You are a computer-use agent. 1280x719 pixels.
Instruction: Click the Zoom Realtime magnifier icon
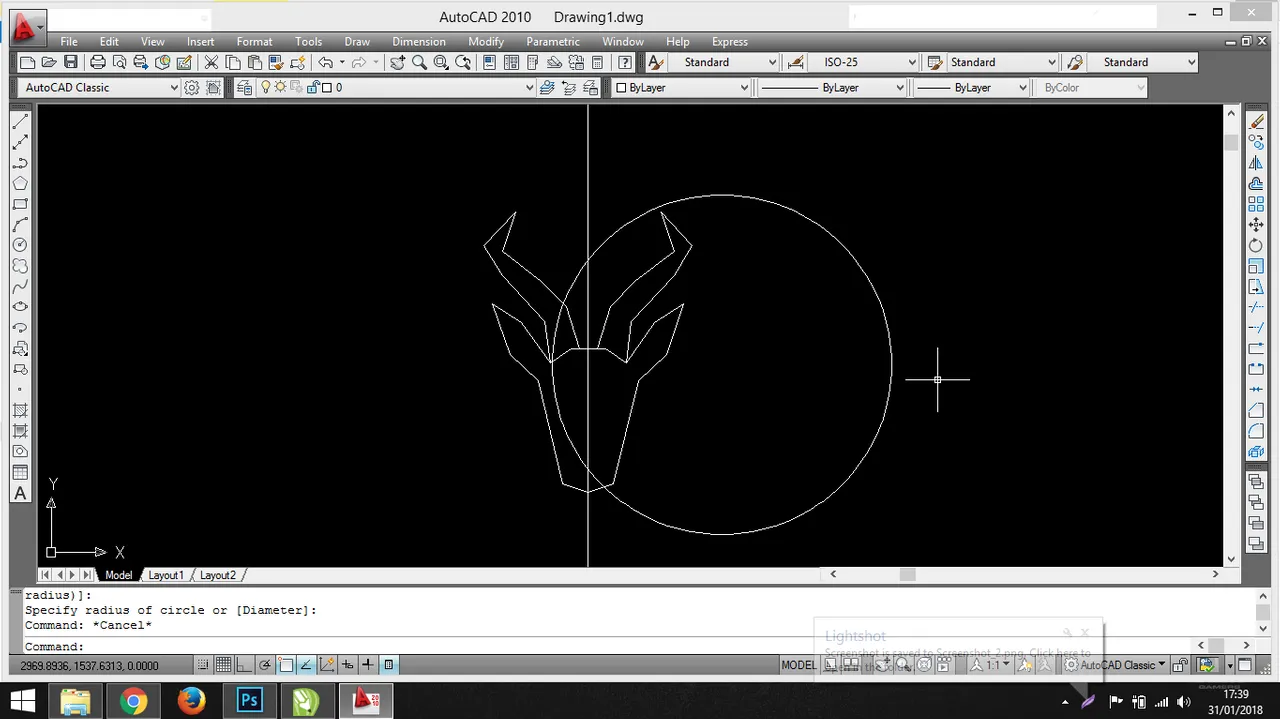419,62
